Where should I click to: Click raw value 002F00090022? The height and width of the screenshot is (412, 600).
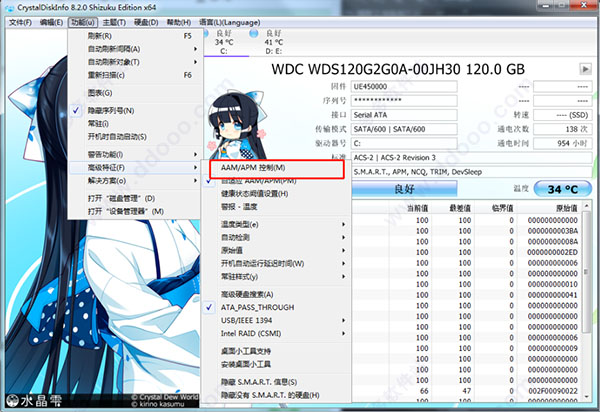coord(553,391)
